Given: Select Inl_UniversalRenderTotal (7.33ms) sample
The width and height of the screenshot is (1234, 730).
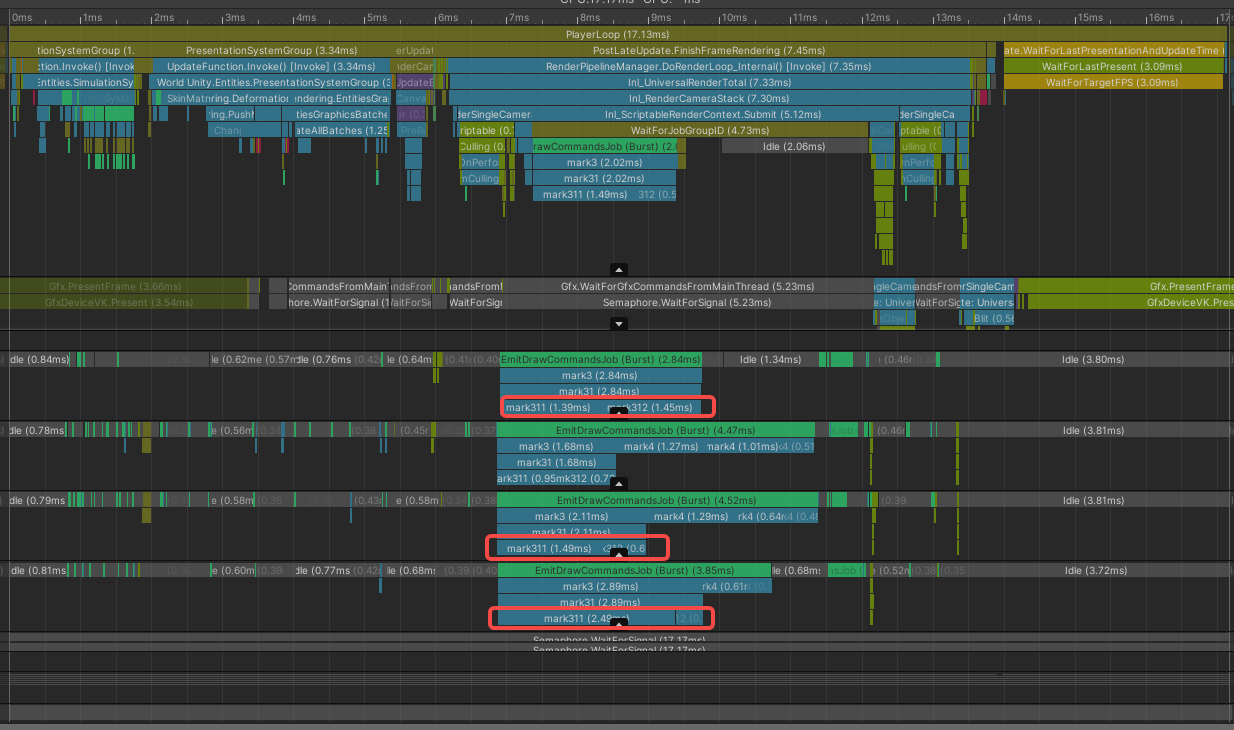Looking at the screenshot, I should click(707, 82).
